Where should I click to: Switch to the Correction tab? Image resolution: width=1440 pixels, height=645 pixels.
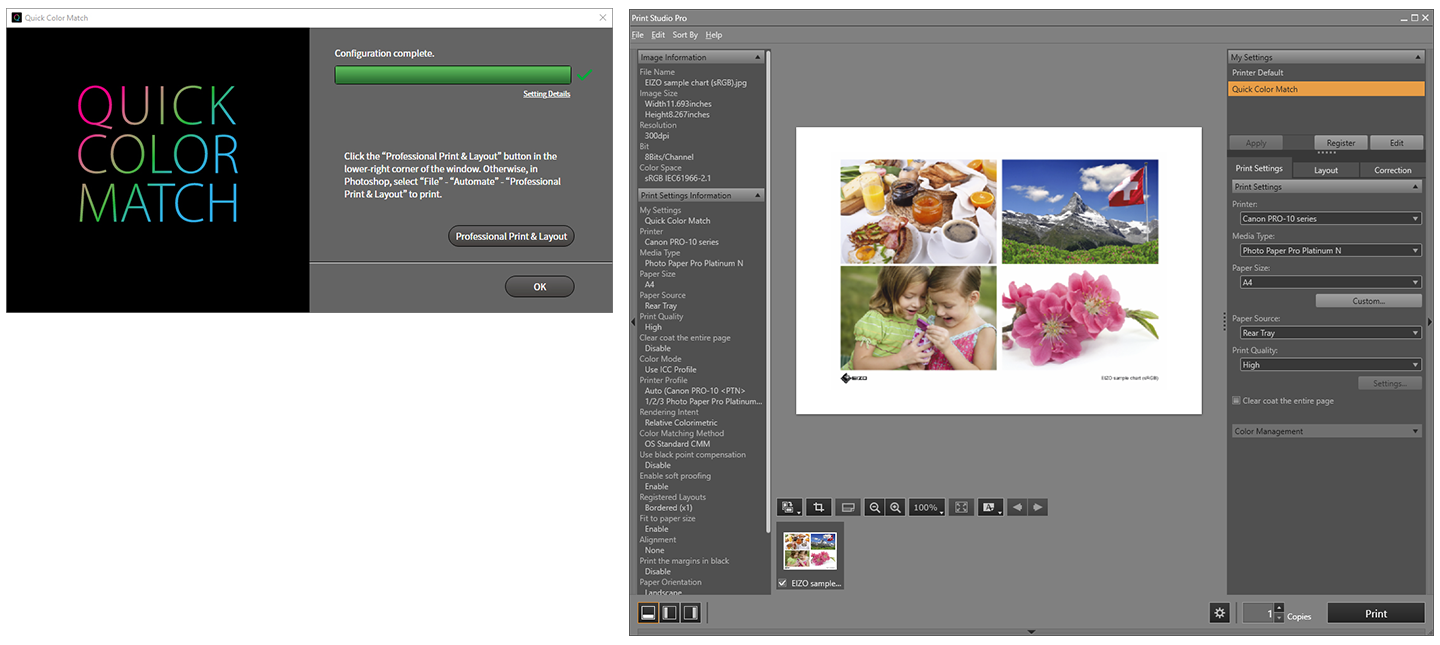point(1392,170)
